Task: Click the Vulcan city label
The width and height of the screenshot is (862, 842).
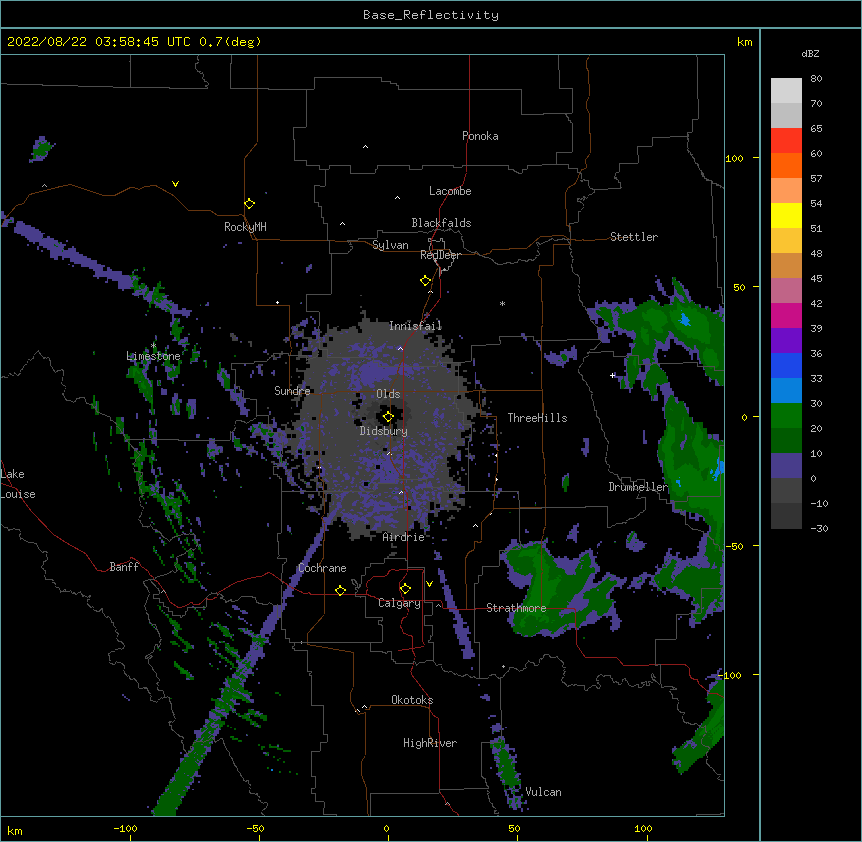Action: click(x=543, y=792)
